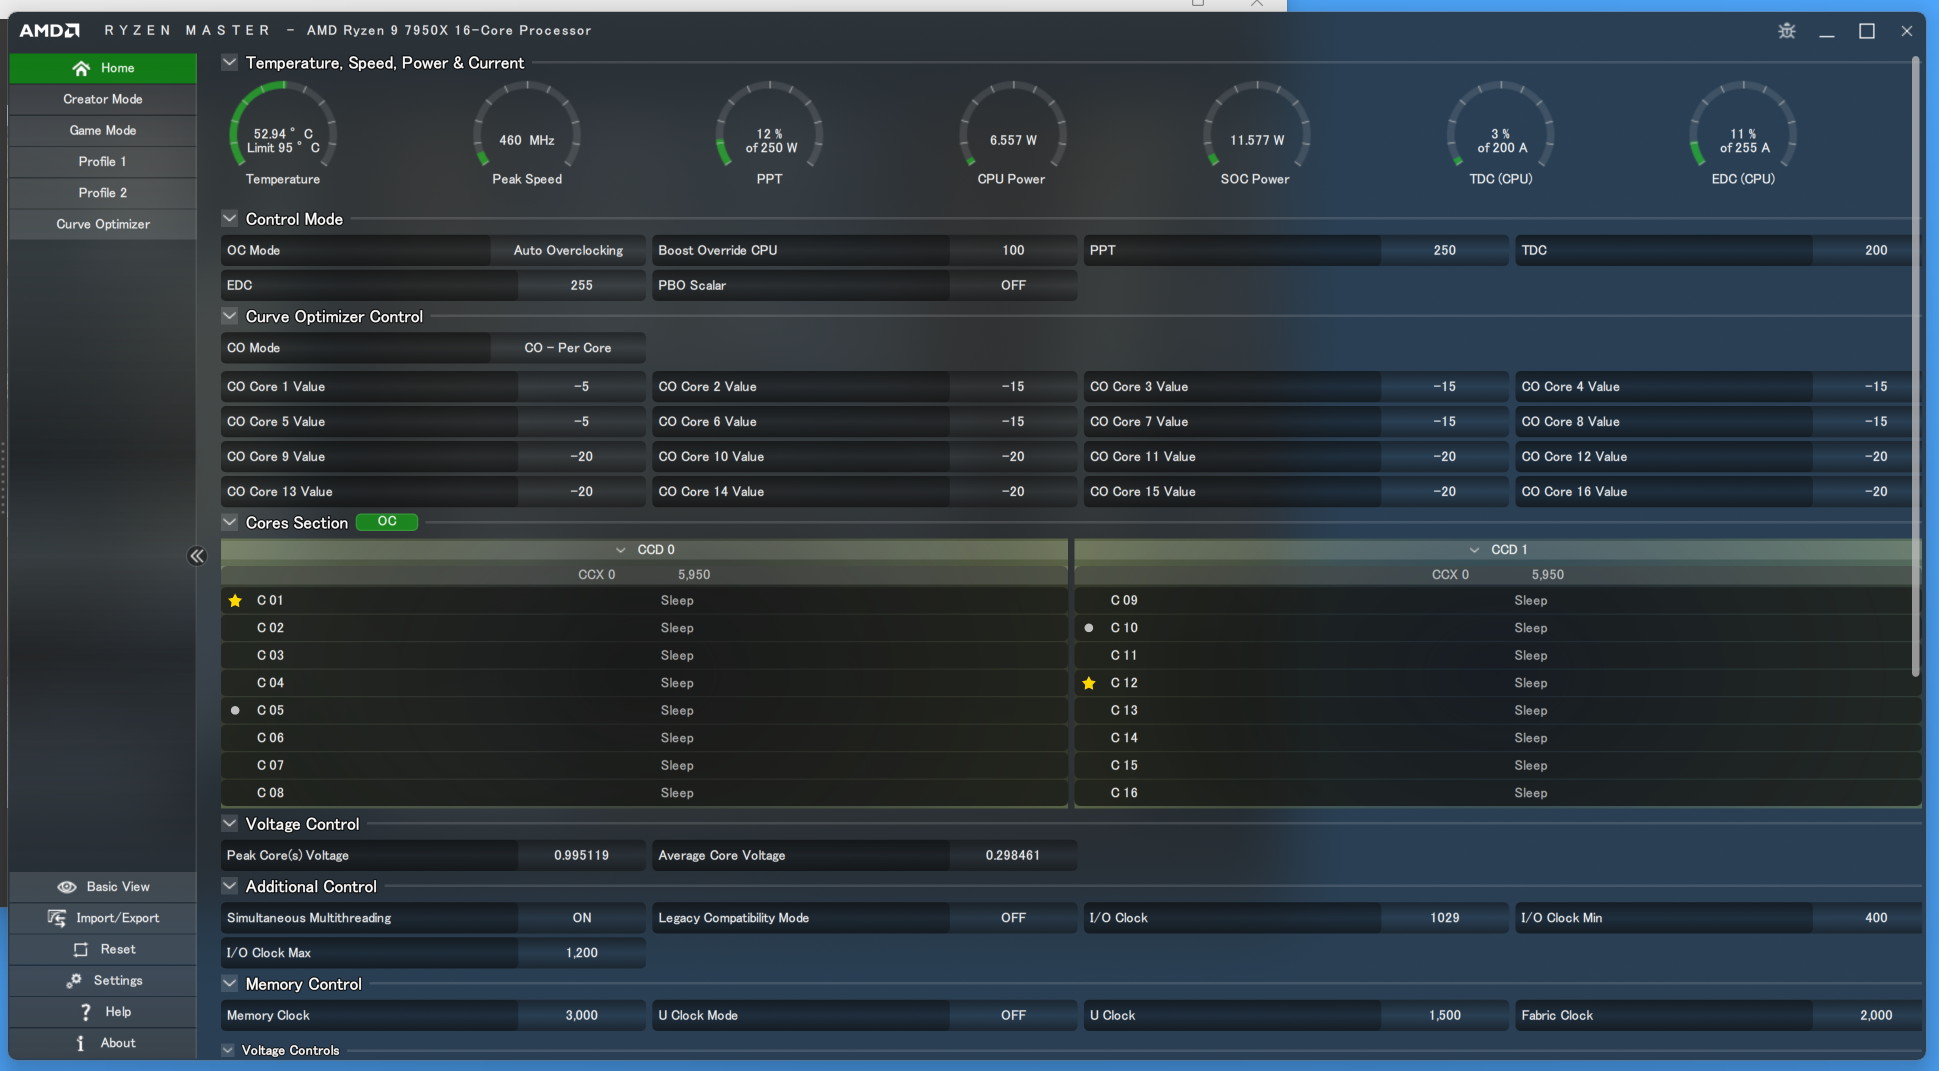Image resolution: width=1939 pixels, height=1071 pixels.
Task: Click the Settings gear icon
Action: pos(74,981)
